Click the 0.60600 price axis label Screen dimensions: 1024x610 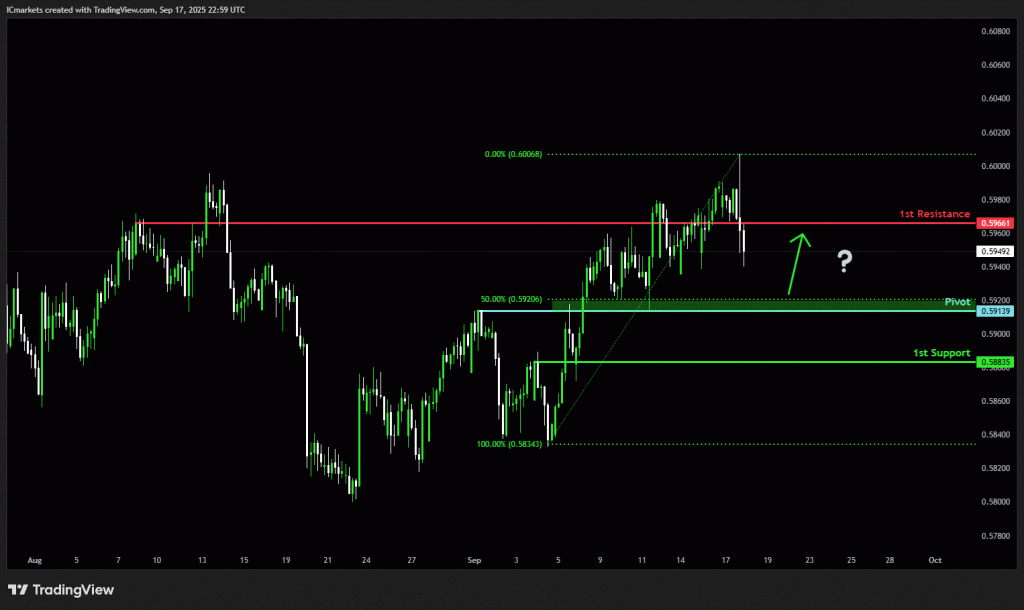click(x=995, y=65)
